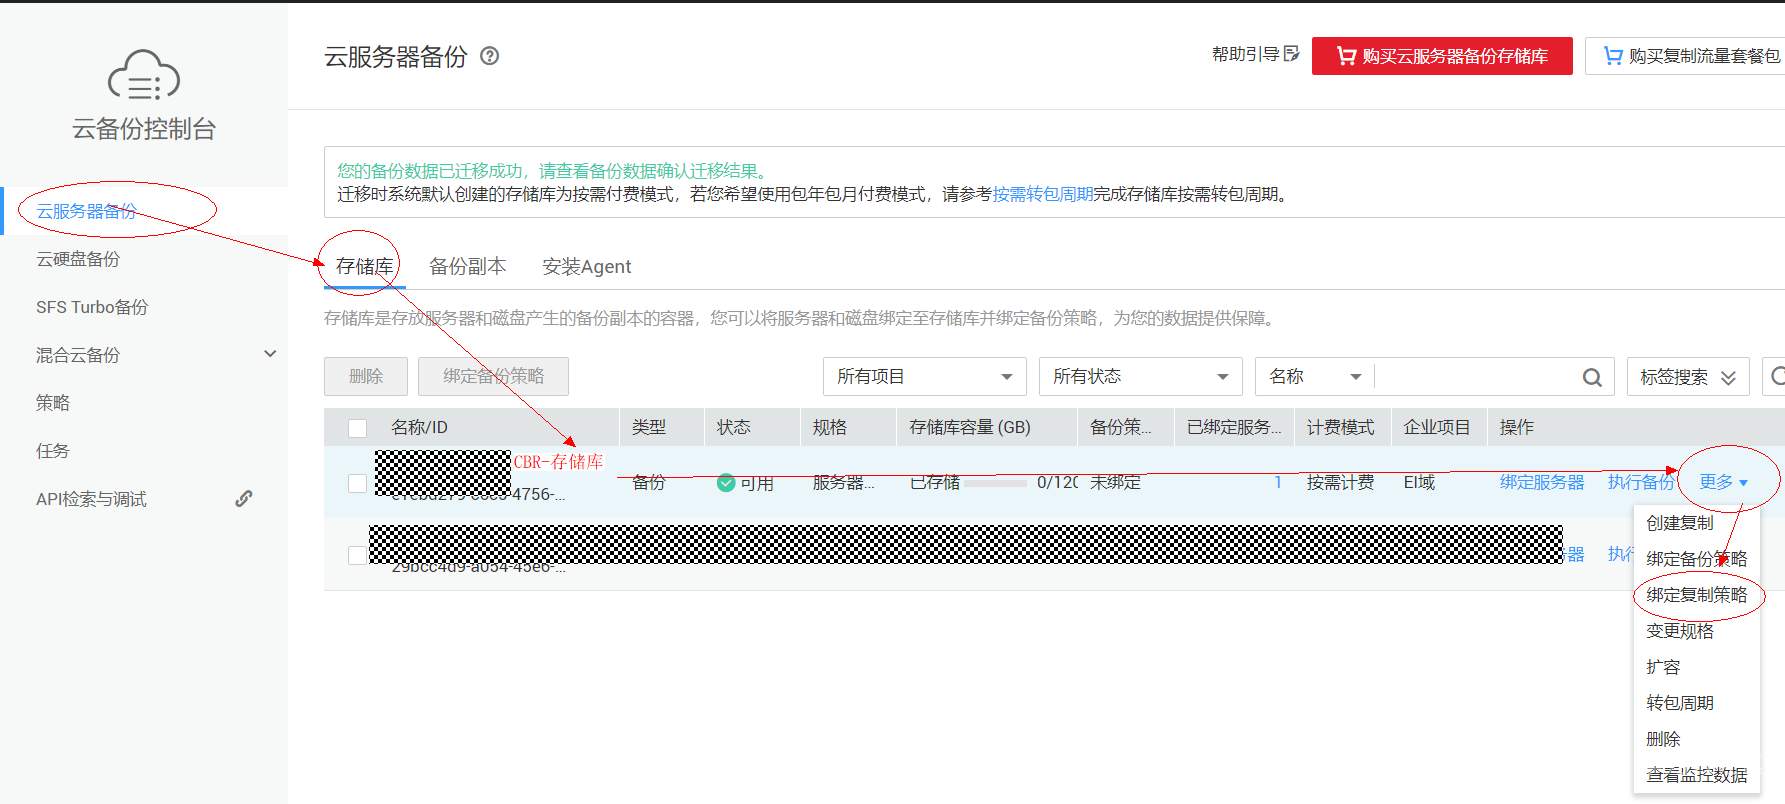Open the help question mark beside 云服务器备份 title
Screen dimensions: 1785x804
tap(490, 56)
